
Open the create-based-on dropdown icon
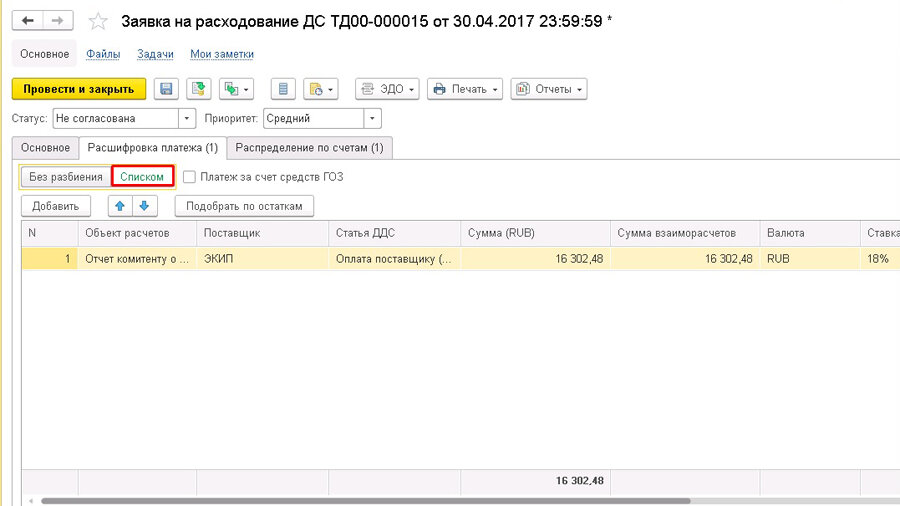pyautogui.click(x=236, y=89)
